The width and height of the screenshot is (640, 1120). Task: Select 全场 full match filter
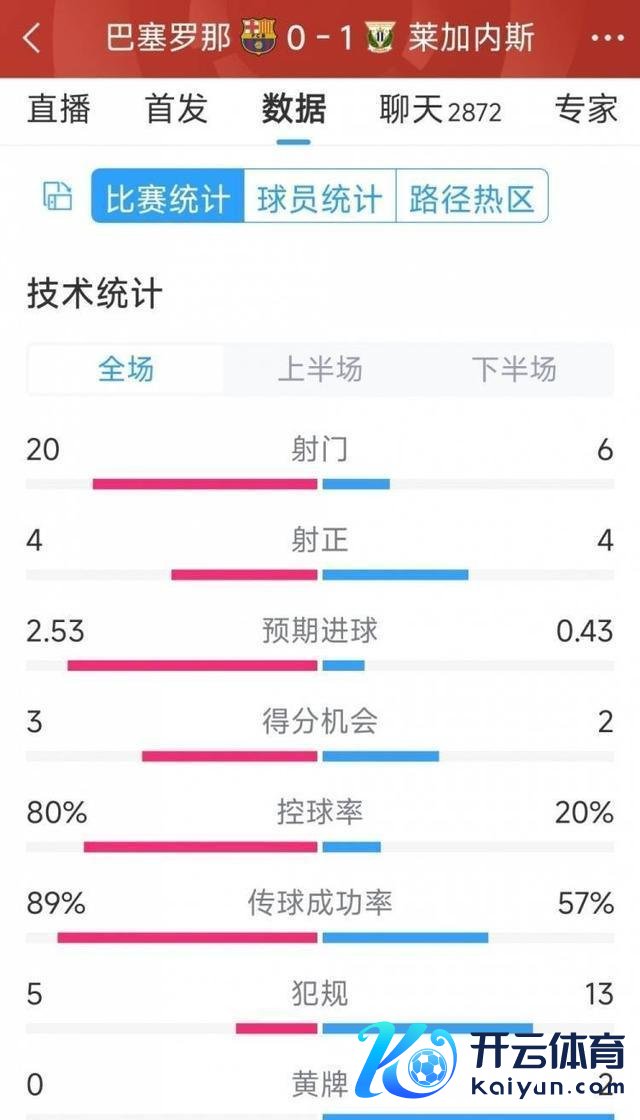[x=126, y=370]
